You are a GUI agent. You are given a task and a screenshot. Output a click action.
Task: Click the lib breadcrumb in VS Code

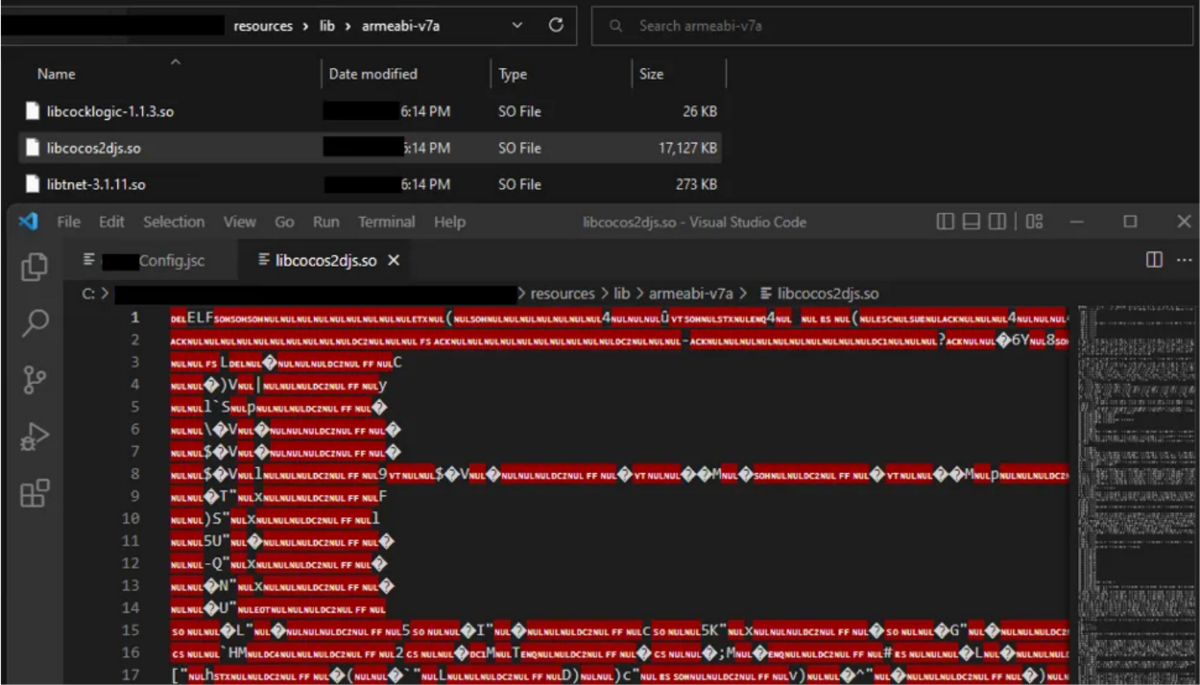[x=622, y=294]
